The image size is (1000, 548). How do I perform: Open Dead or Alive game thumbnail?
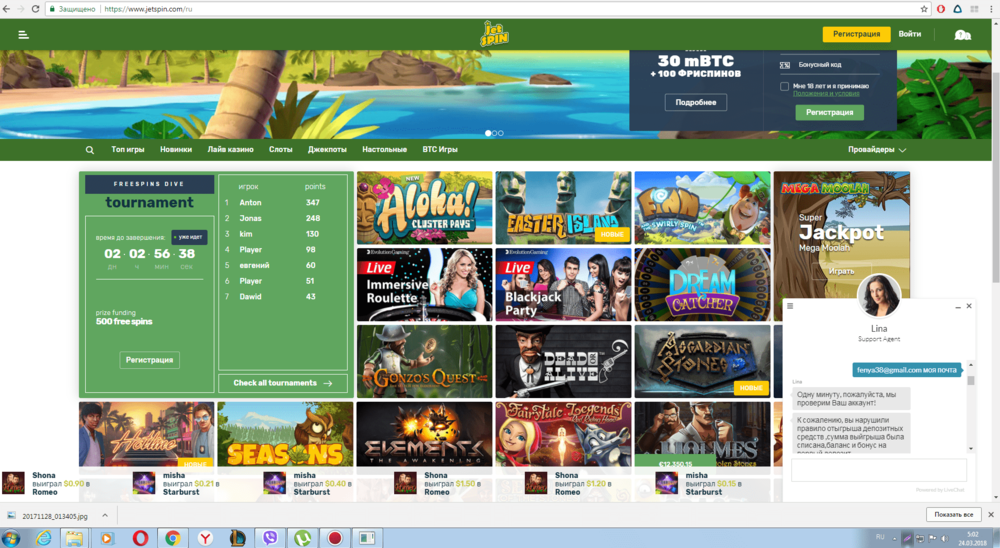click(563, 362)
